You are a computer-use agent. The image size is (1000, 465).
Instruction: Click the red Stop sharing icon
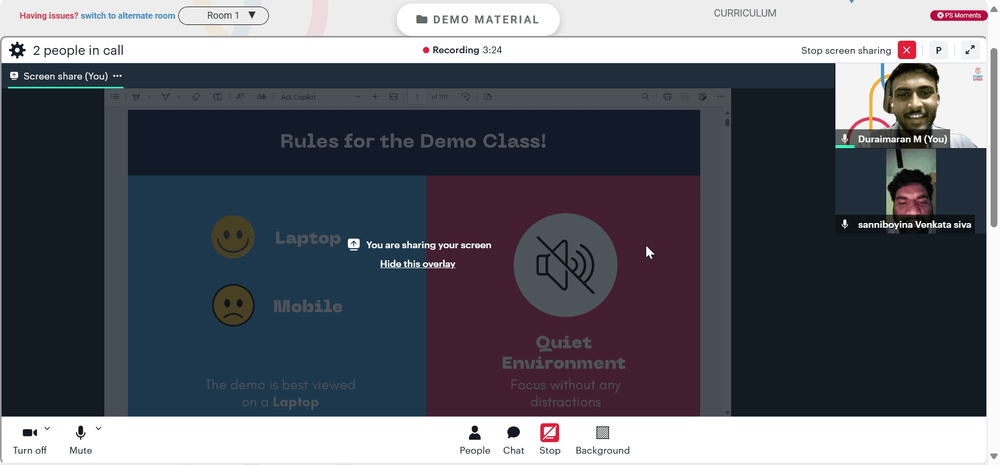click(x=549, y=433)
